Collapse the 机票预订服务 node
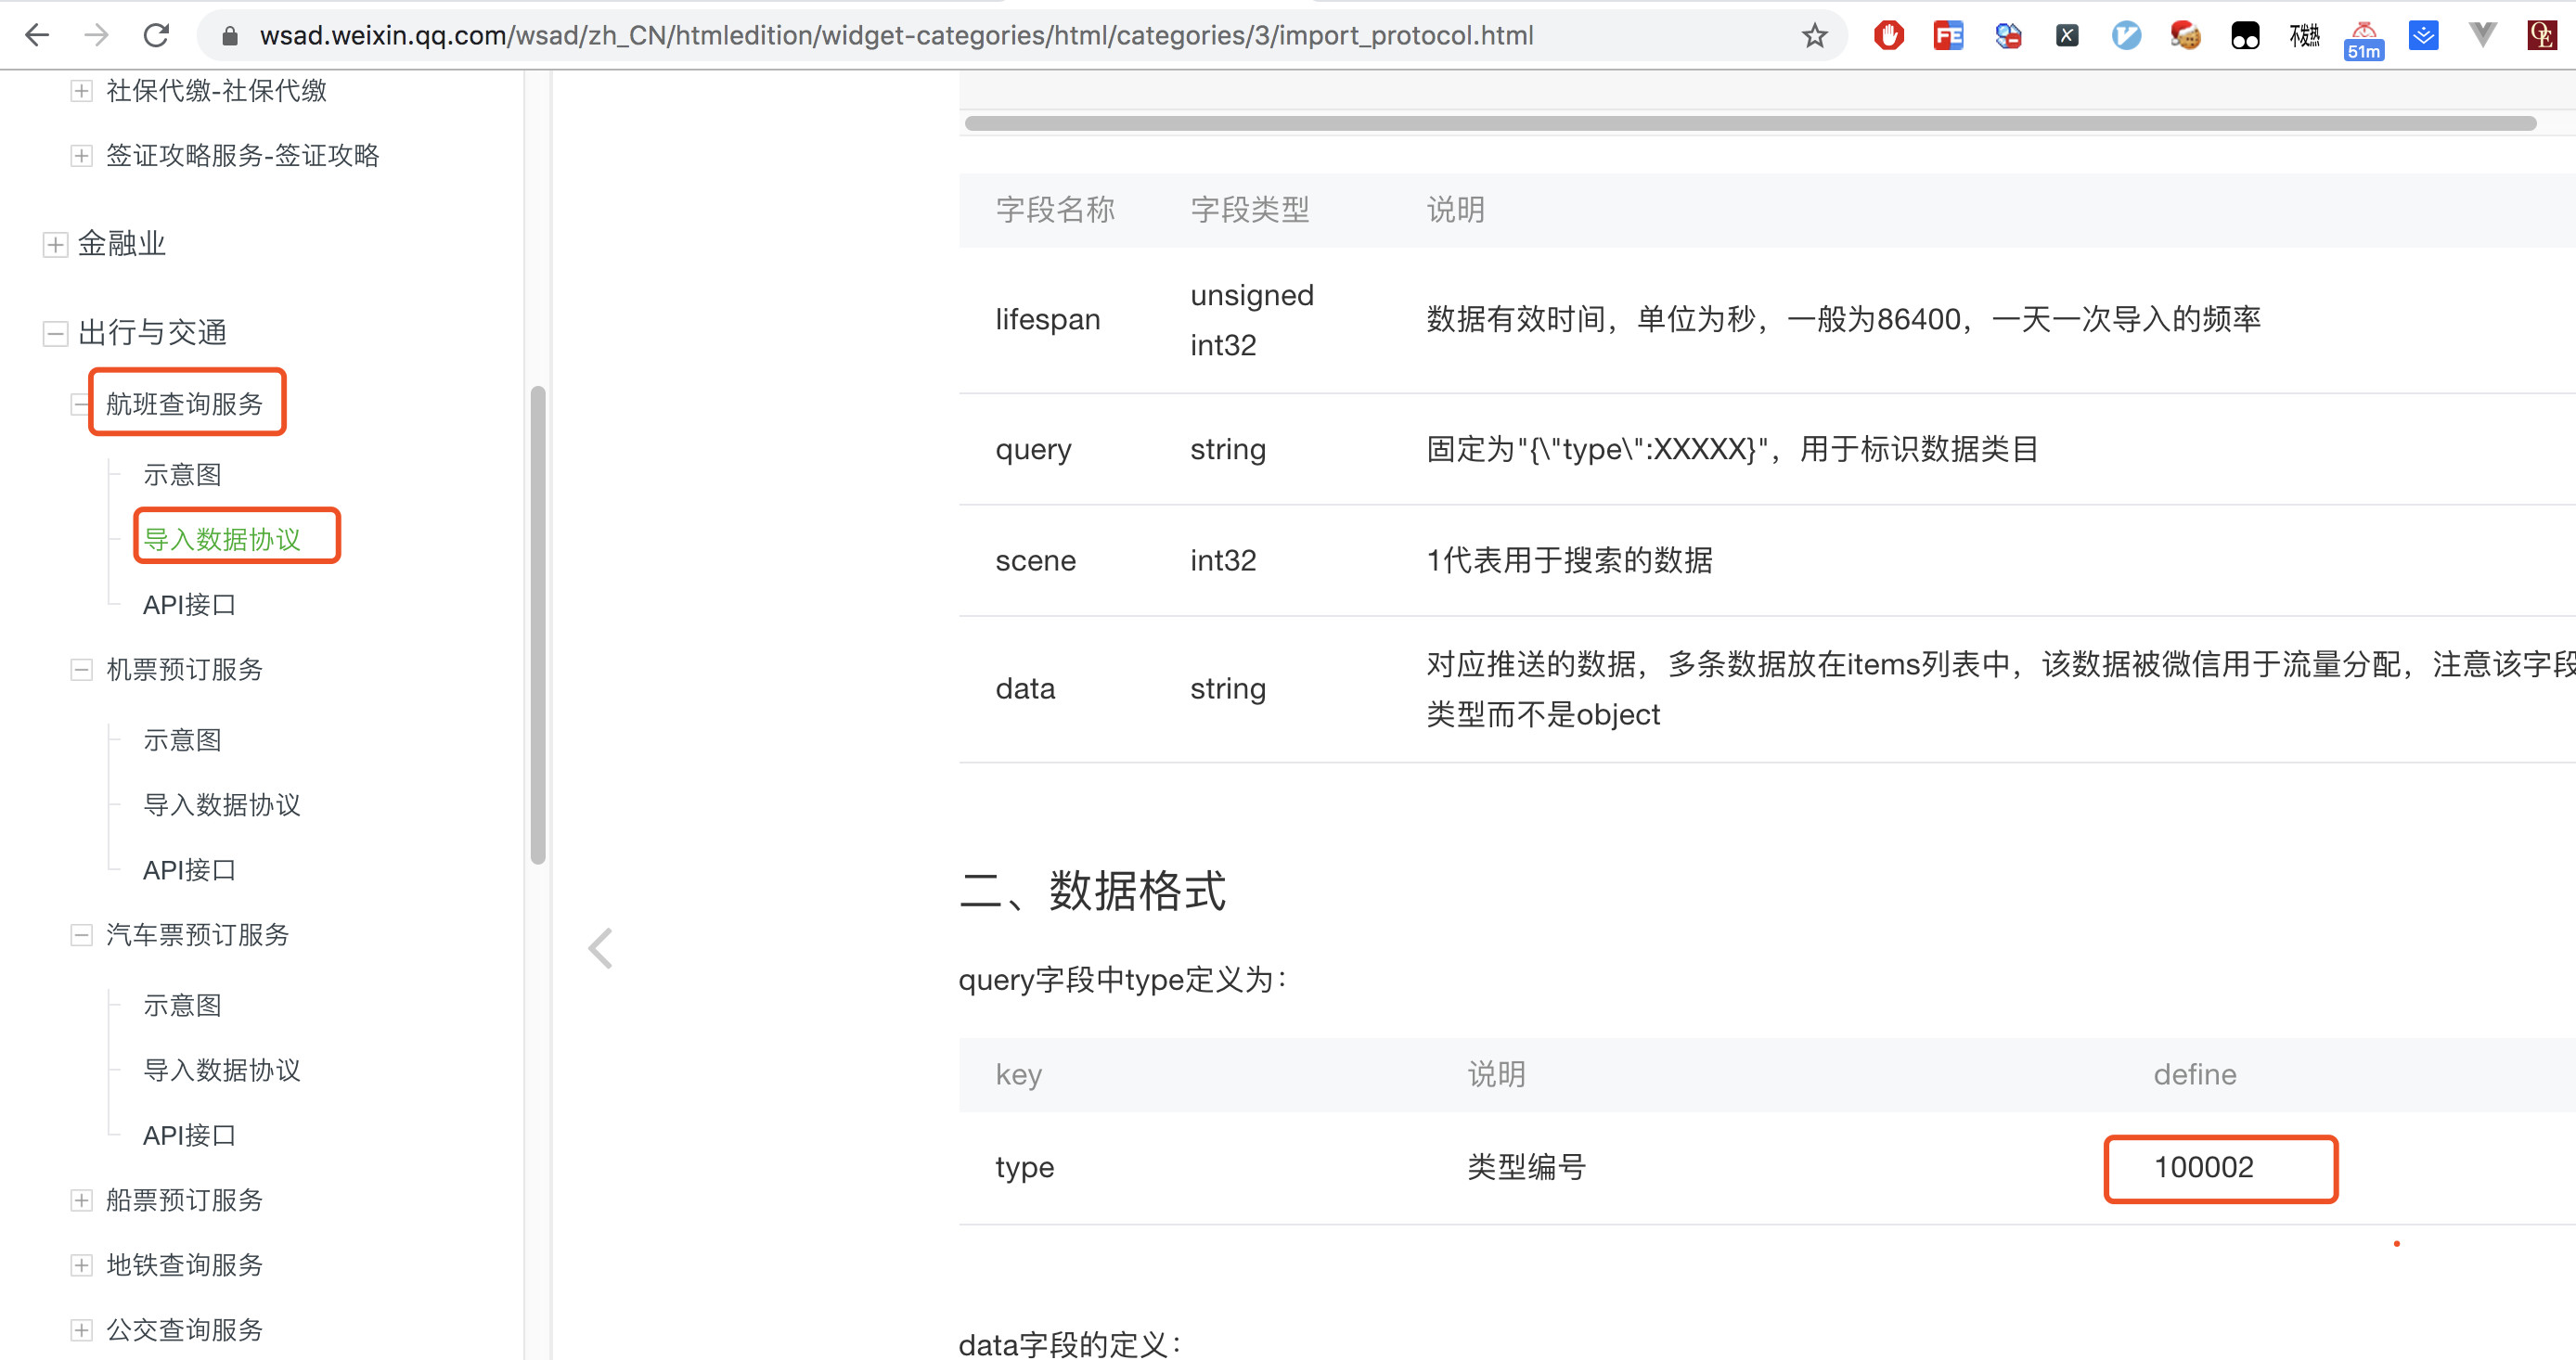 point(81,669)
